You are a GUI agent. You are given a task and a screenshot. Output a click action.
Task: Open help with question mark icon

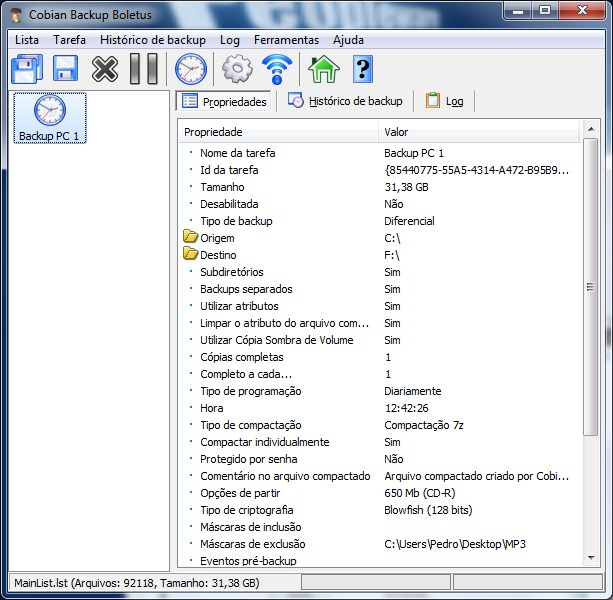(x=363, y=69)
